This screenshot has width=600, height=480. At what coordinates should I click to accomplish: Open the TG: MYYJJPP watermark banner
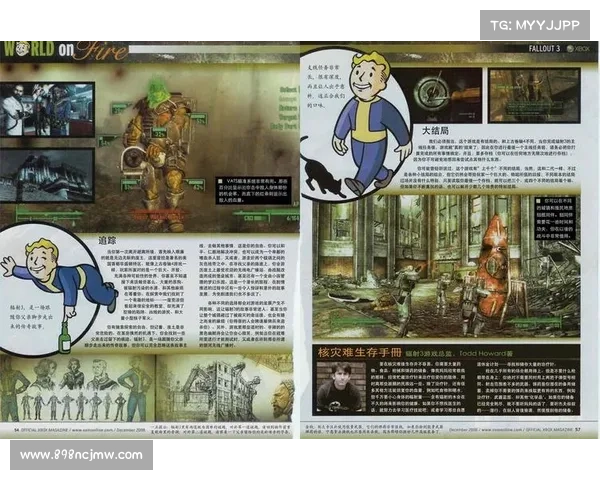click(x=537, y=26)
